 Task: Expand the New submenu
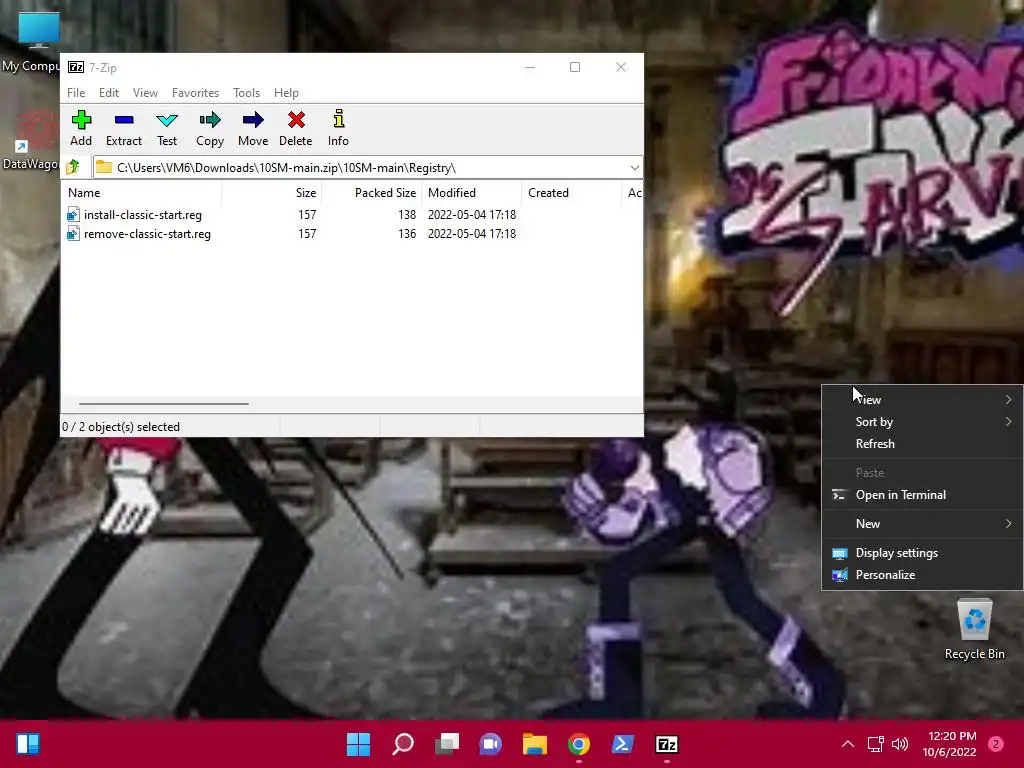[921, 524]
